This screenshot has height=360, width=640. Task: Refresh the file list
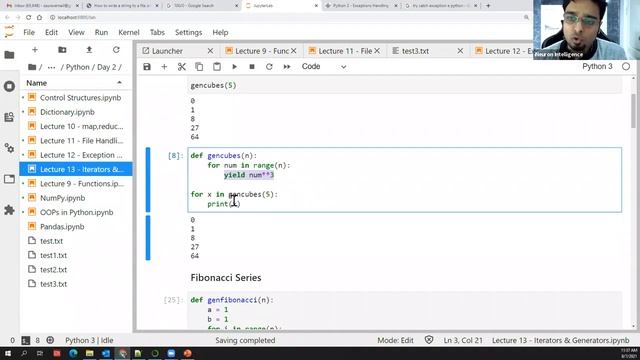coord(116,50)
